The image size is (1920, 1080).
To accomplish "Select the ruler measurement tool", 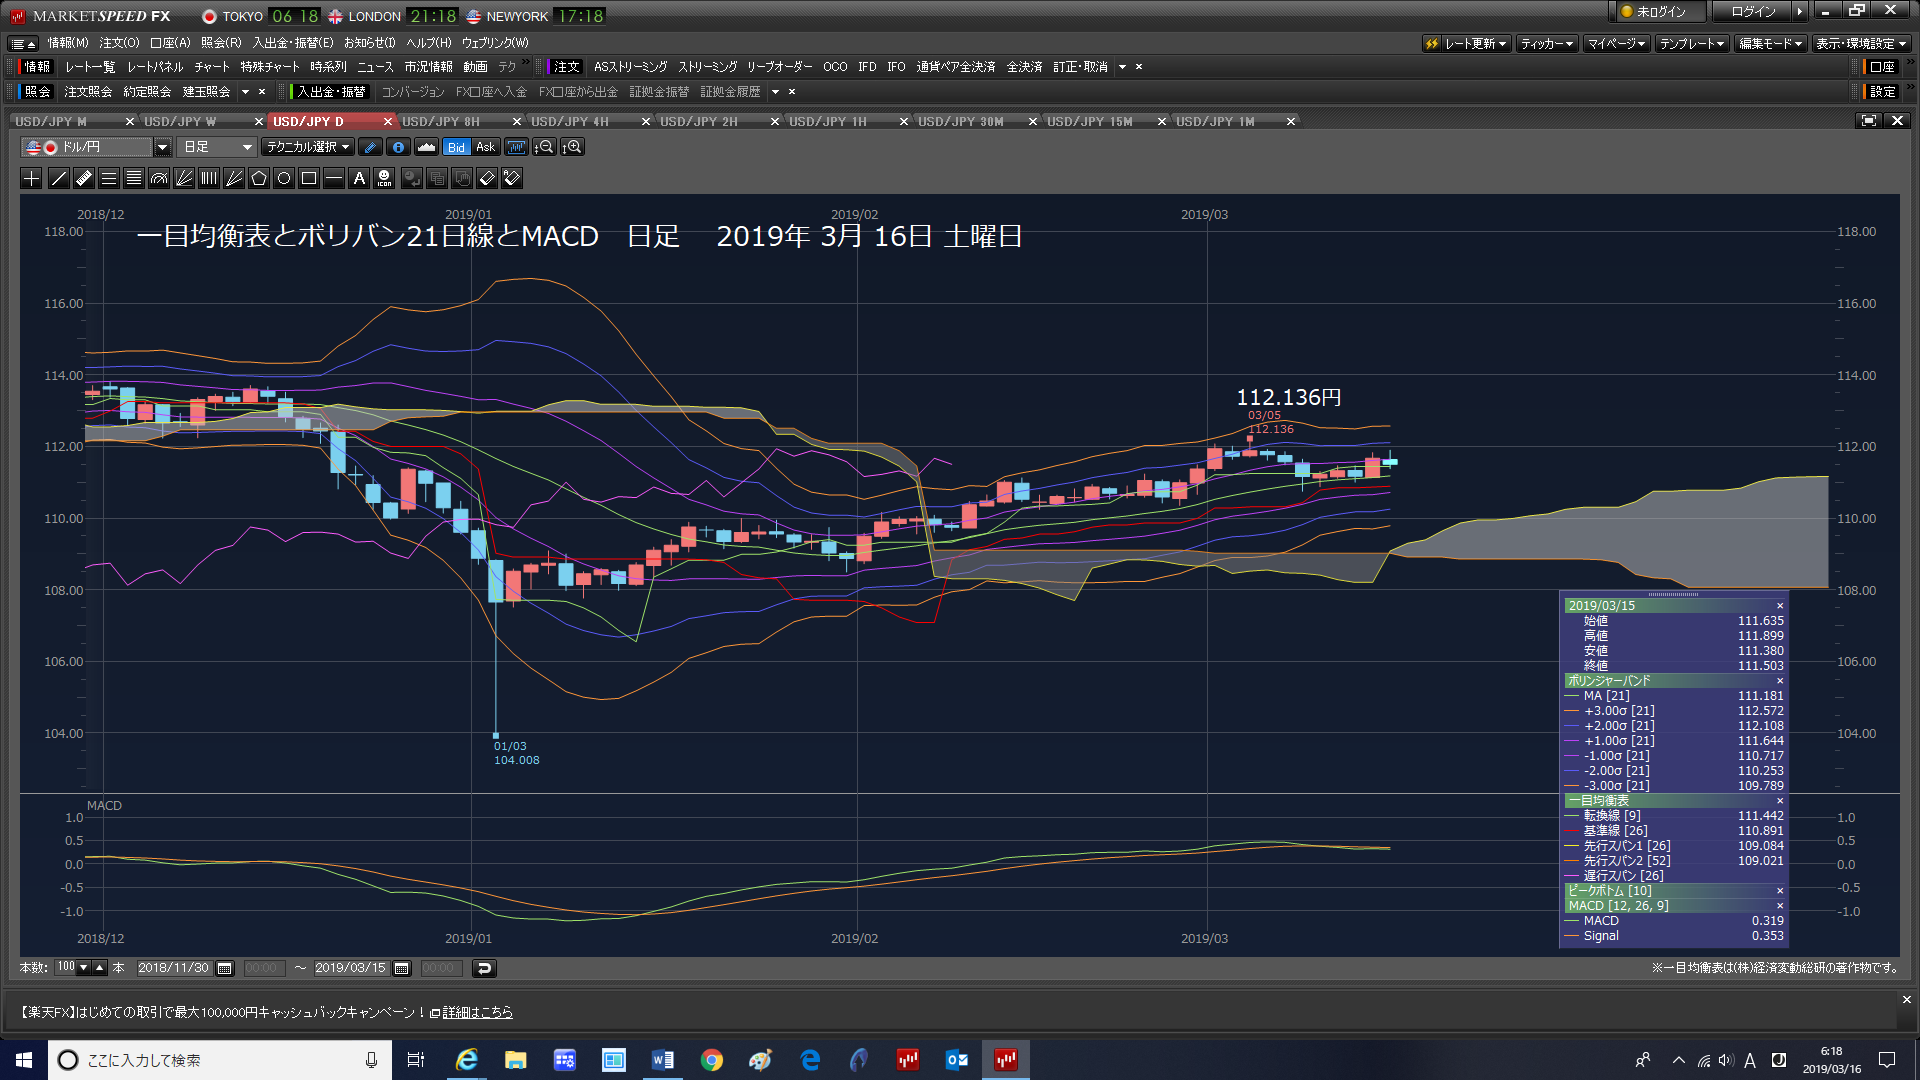I will (84, 179).
